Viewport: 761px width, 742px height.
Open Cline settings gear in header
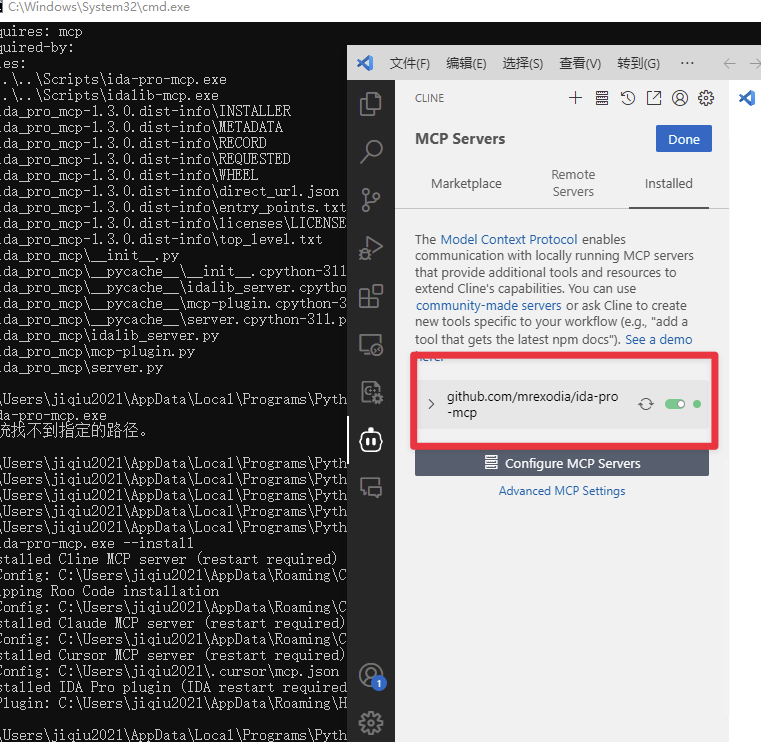[706, 98]
